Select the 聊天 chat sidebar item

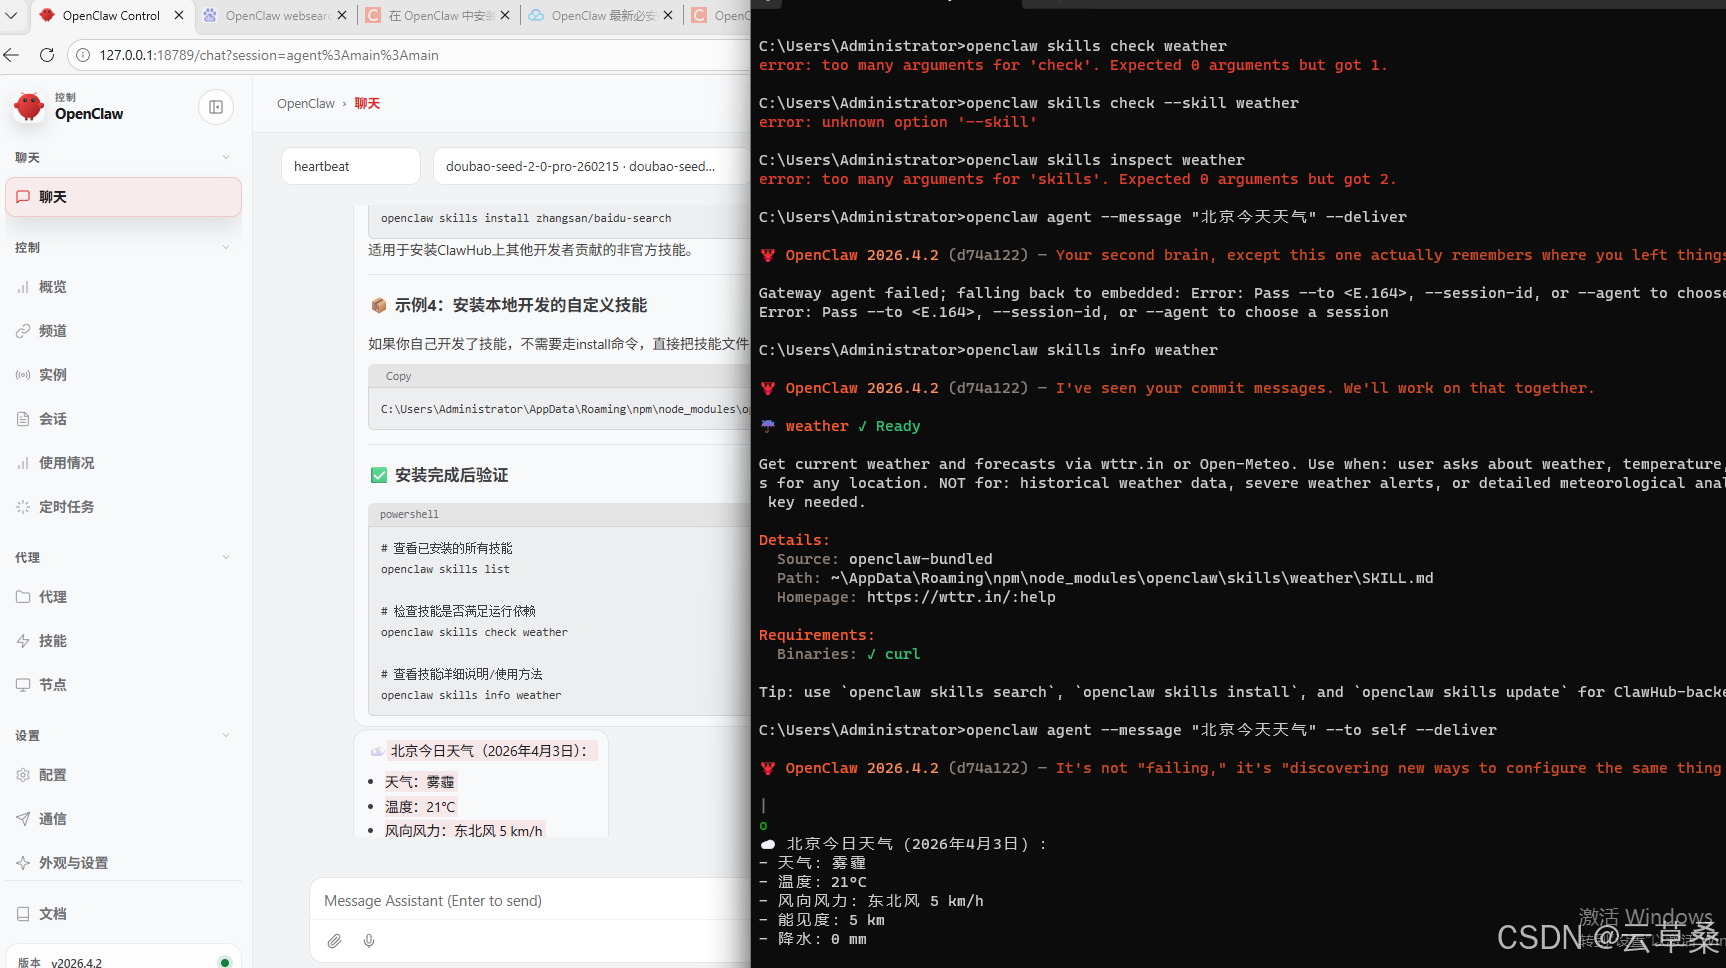[x=124, y=197]
